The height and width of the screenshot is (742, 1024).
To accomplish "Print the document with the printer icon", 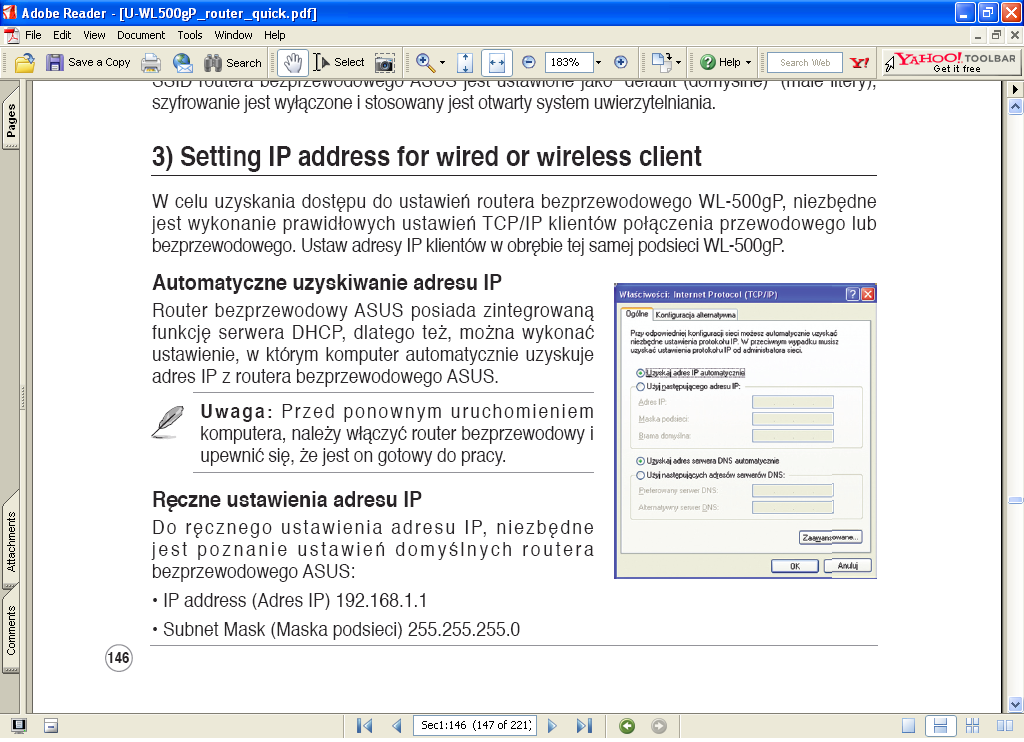I will [151, 63].
